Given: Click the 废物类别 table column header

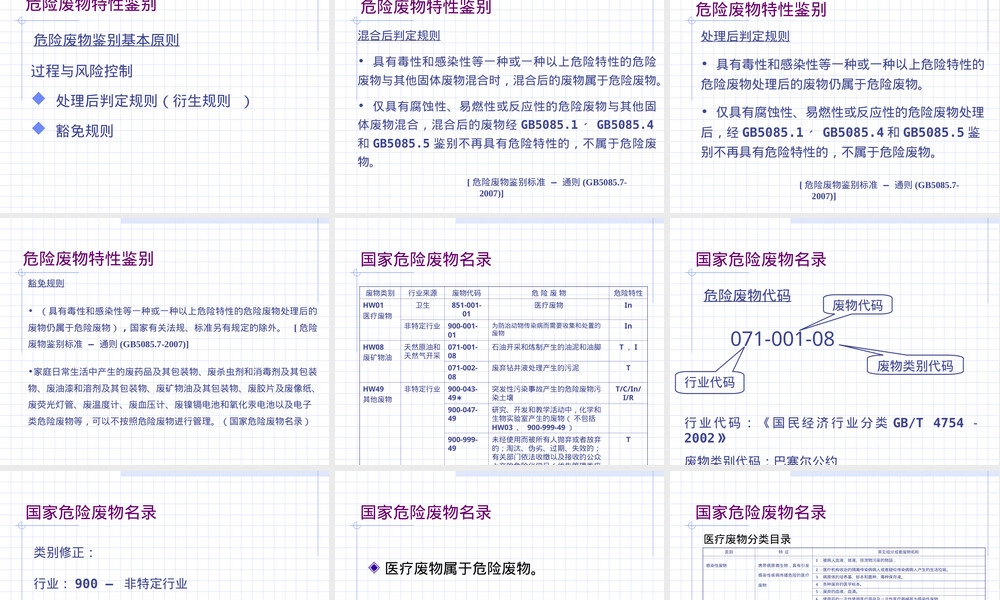Looking at the screenshot, I should pyautogui.click(x=379, y=293).
